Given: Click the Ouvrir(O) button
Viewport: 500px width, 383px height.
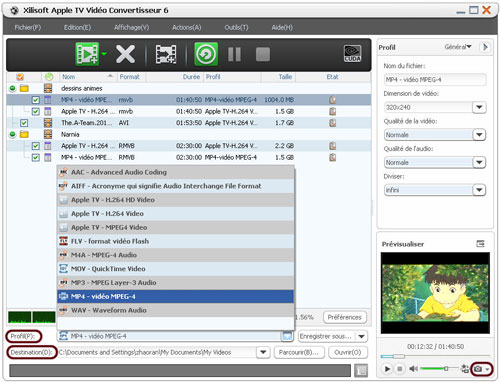Looking at the screenshot, I should (348, 352).
